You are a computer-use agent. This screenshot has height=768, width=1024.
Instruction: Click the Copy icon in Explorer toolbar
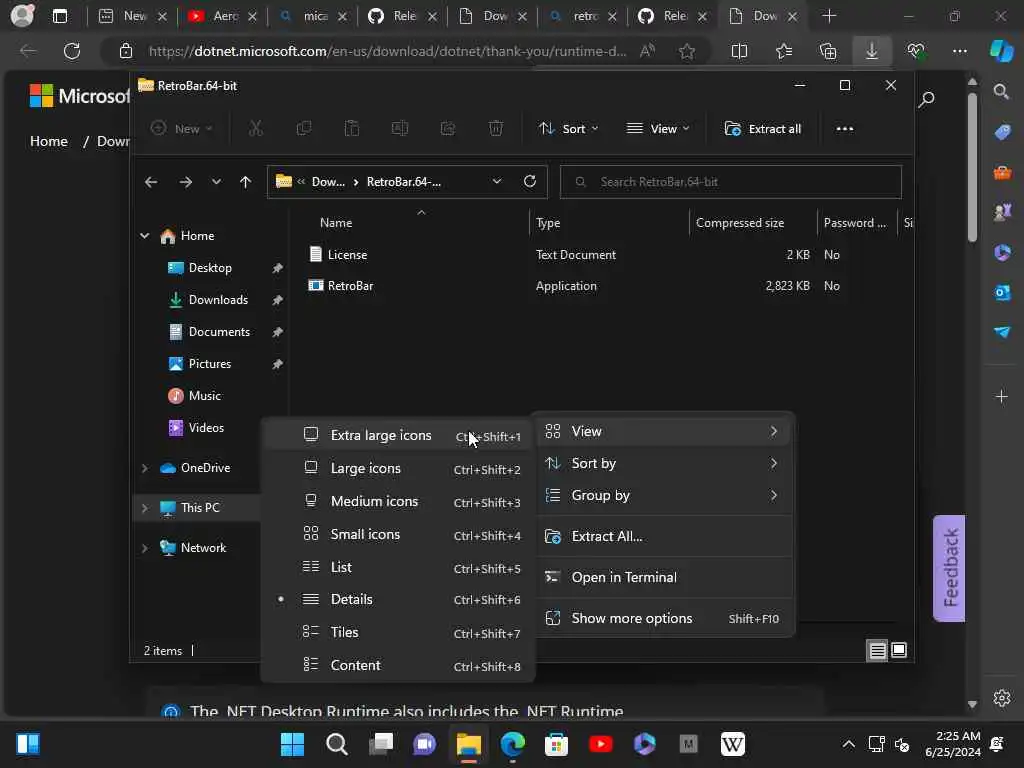(304, 129)
